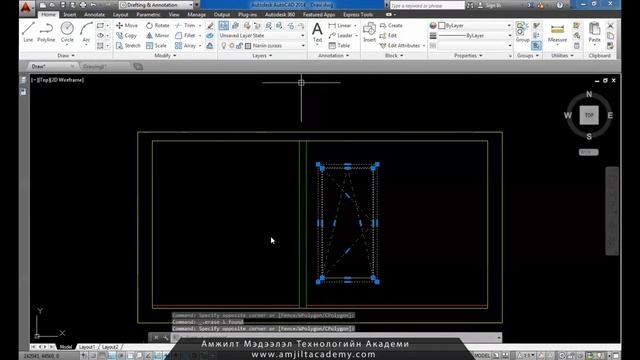Click the Paste tool
This screenshot has width=640, height=360.
pyautogui.click(x=594, y=32)
